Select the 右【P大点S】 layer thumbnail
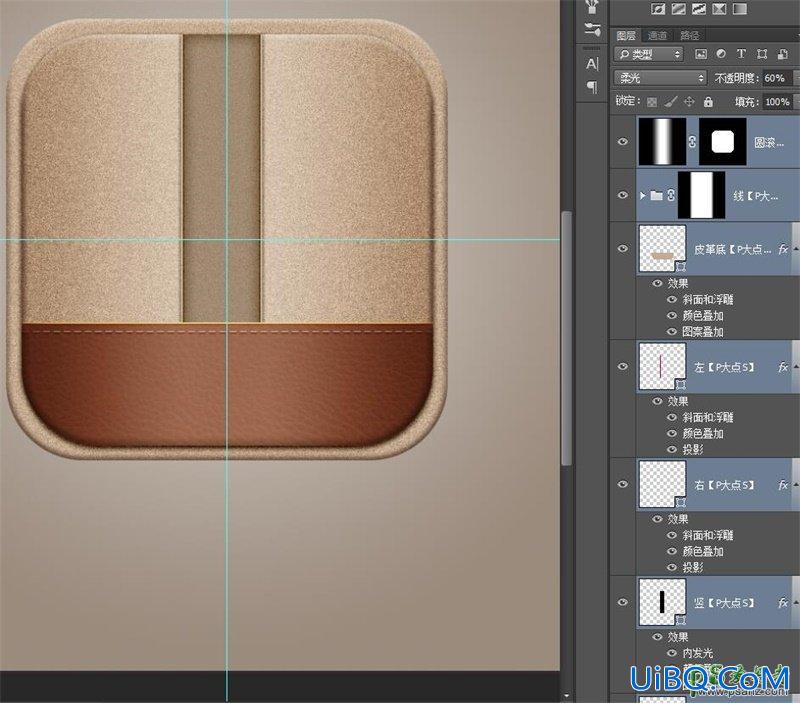This screenshot has height=703, width=800. click(x=662, y=484)
